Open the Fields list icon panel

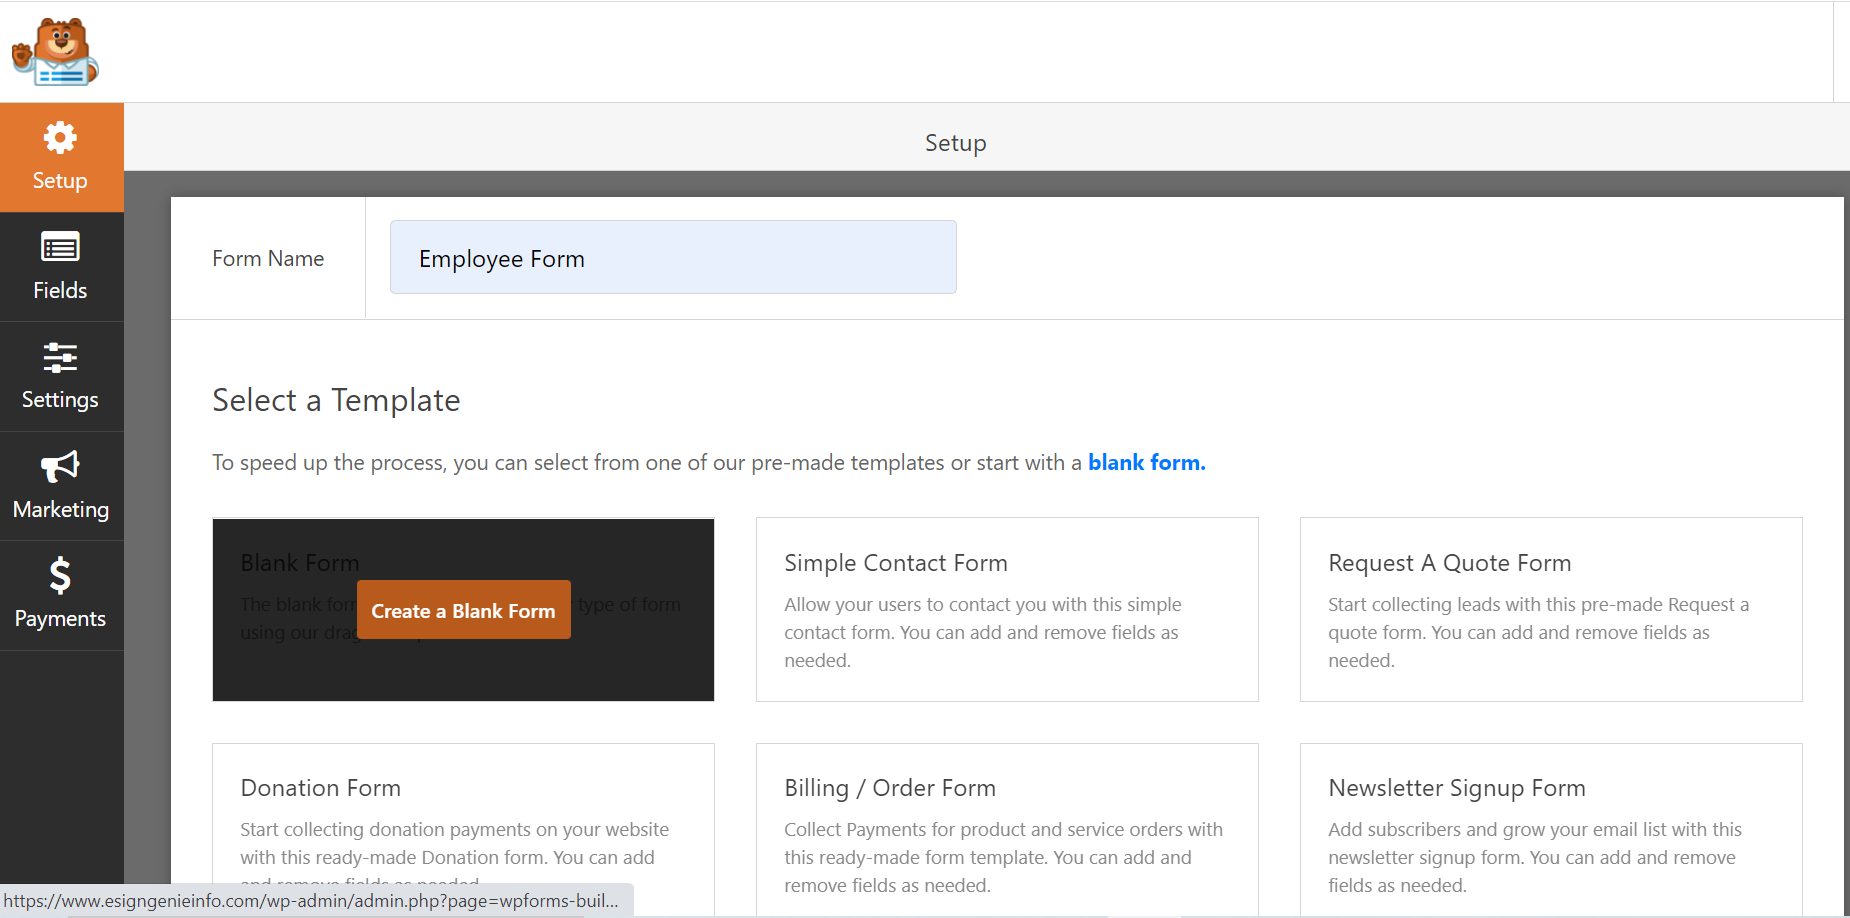(x=60, y=247)
